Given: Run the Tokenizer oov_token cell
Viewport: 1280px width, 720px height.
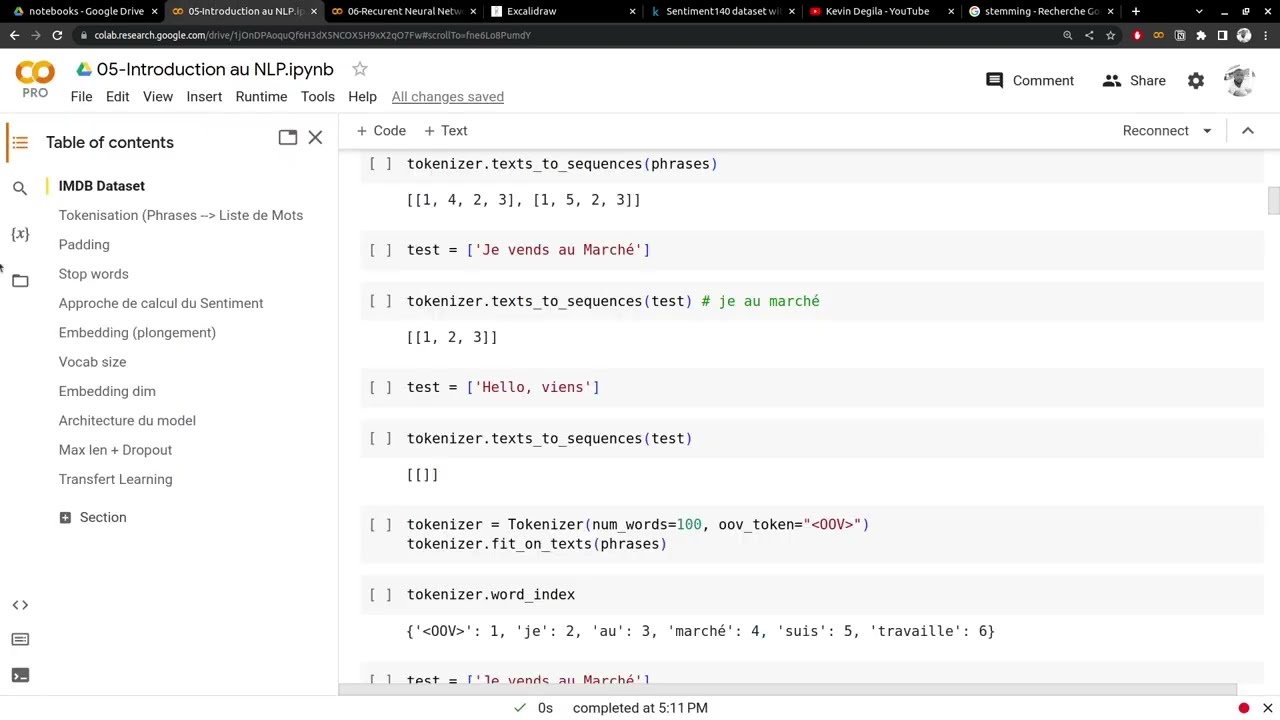Looking at the screenshot, I should (x=381, y=525).
